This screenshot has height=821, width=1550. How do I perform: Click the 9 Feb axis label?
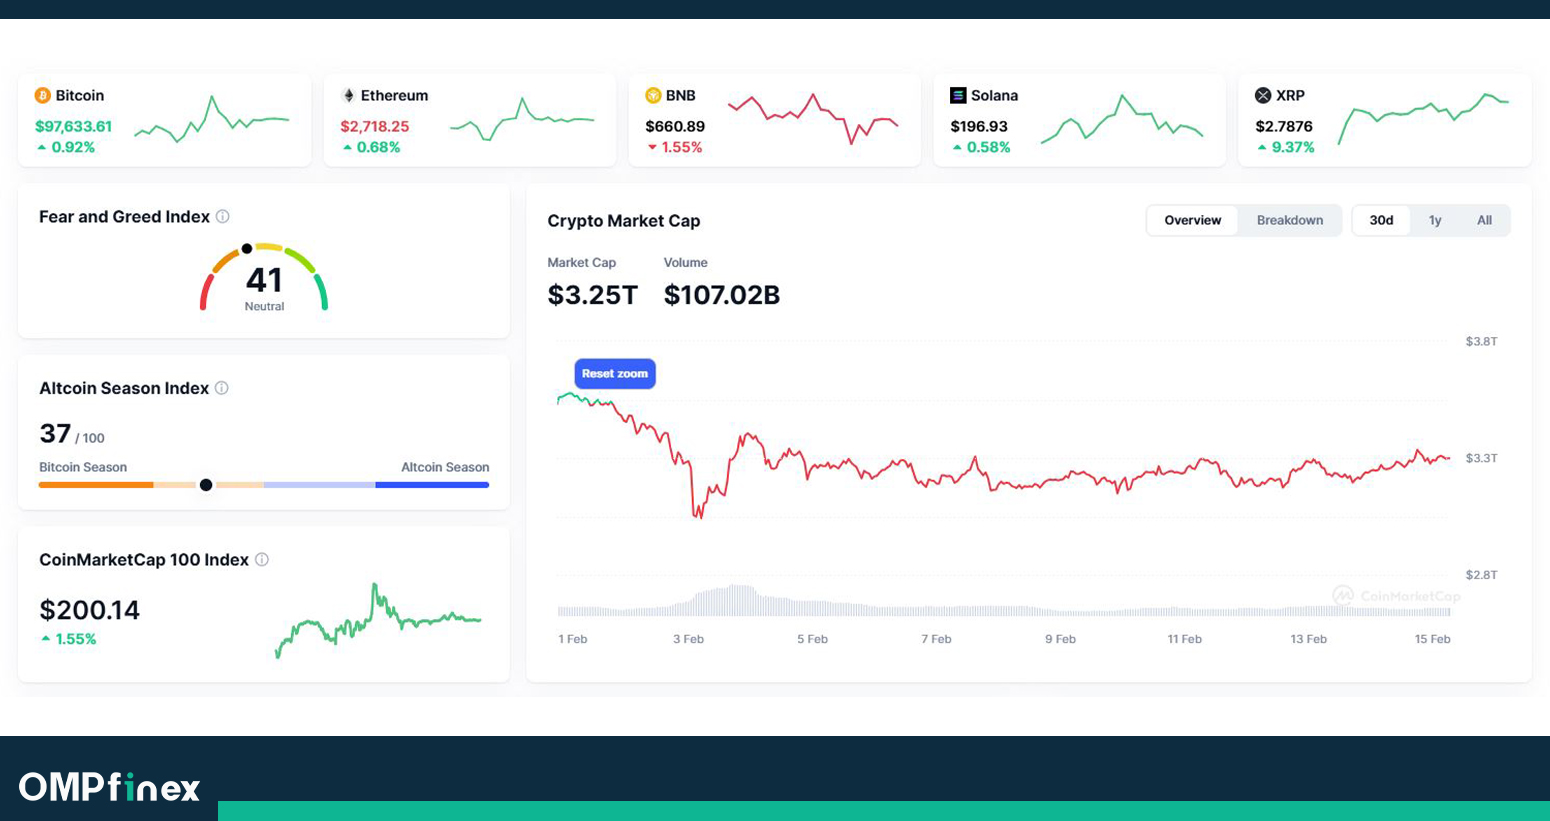pyautogui.click(x=1060, y=639)
